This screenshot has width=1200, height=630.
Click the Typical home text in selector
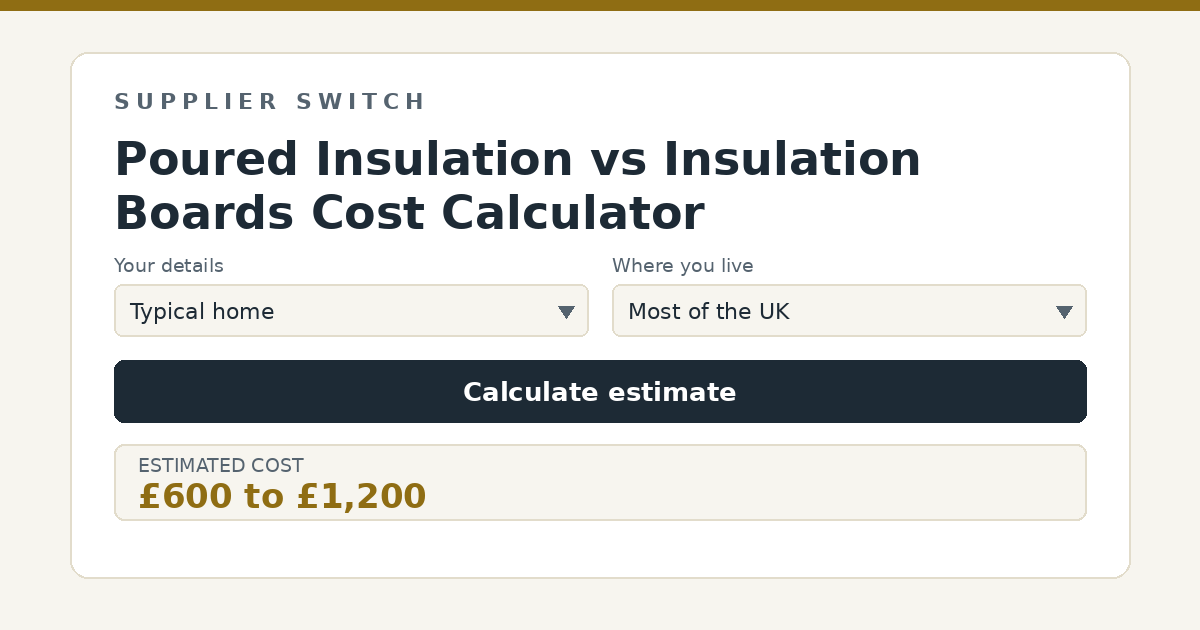click(x=202, y=312)
